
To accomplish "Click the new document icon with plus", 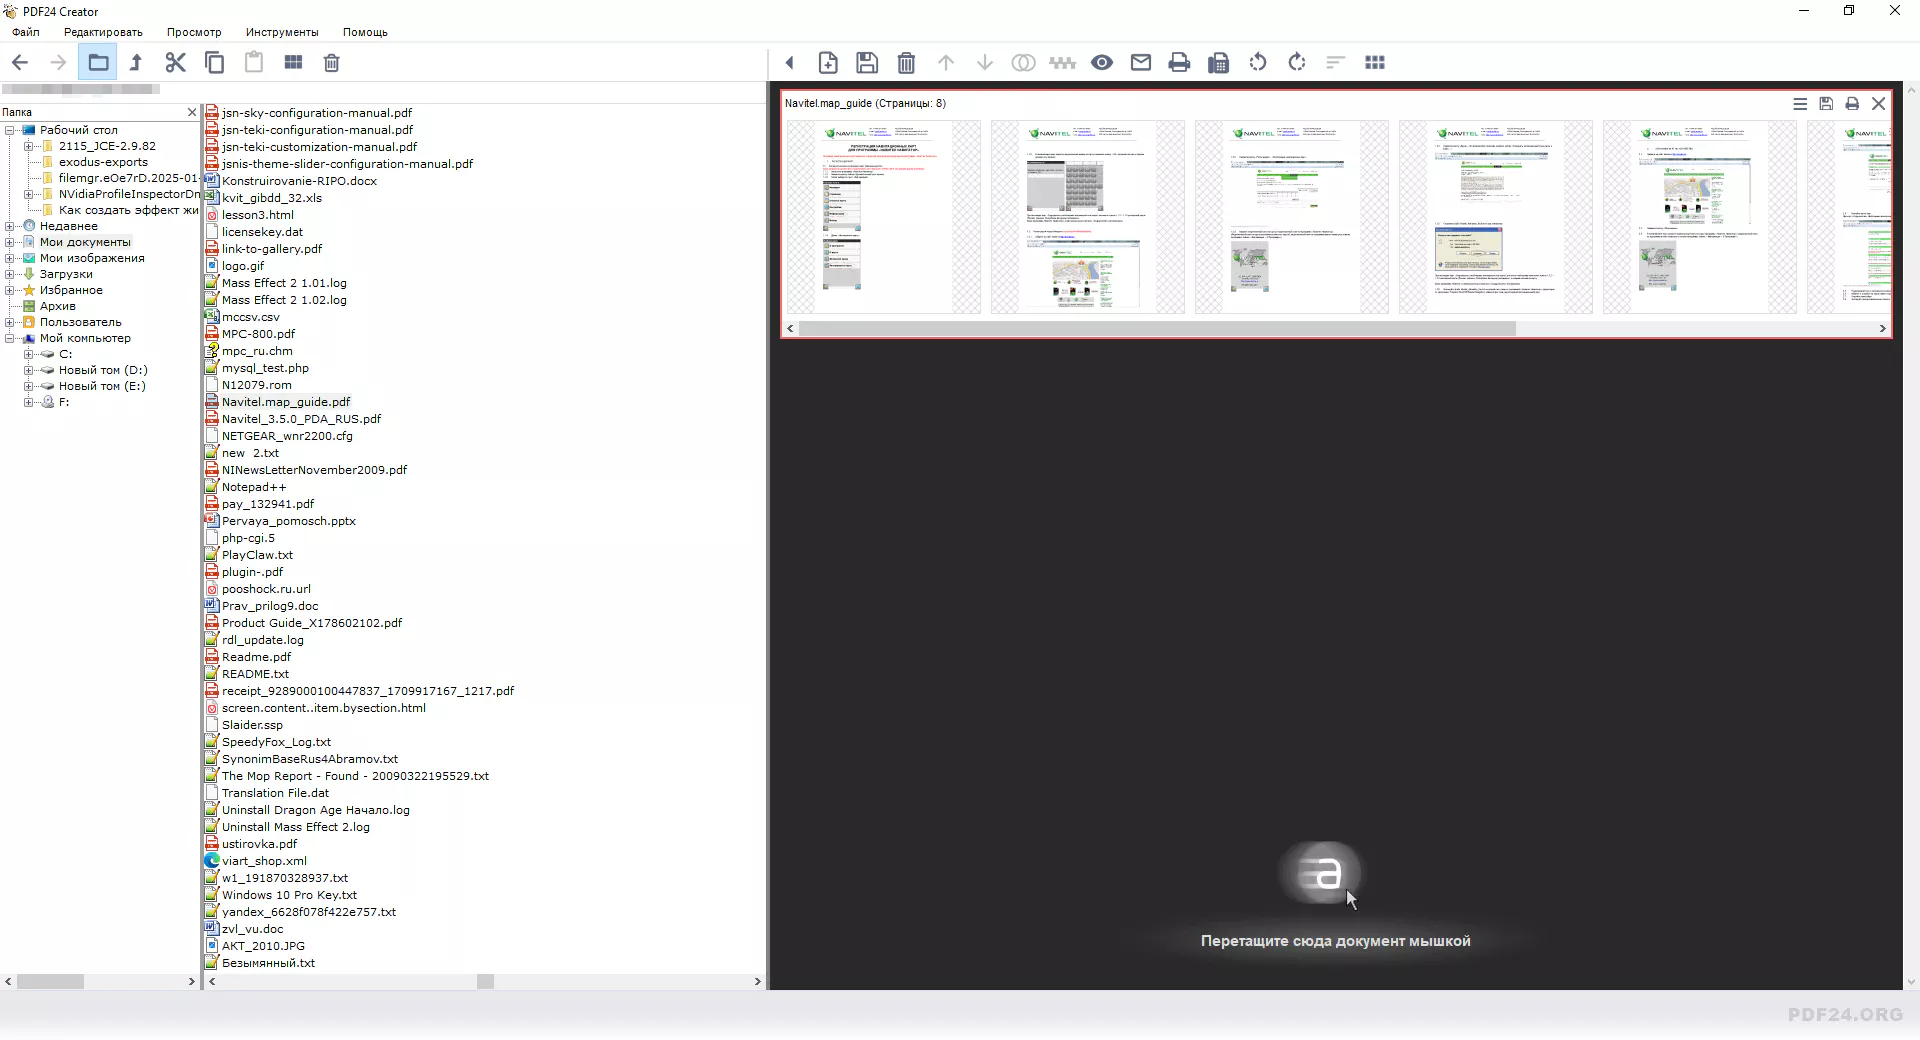I will click(828, 63).
